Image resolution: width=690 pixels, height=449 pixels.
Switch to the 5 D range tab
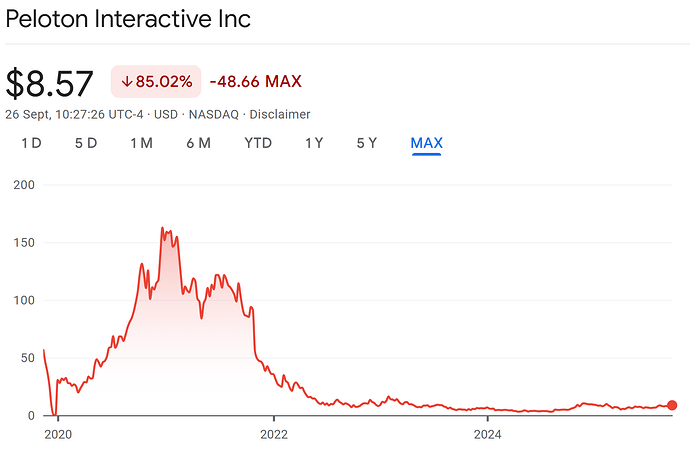pyautogui.click(x=86, y=143)
